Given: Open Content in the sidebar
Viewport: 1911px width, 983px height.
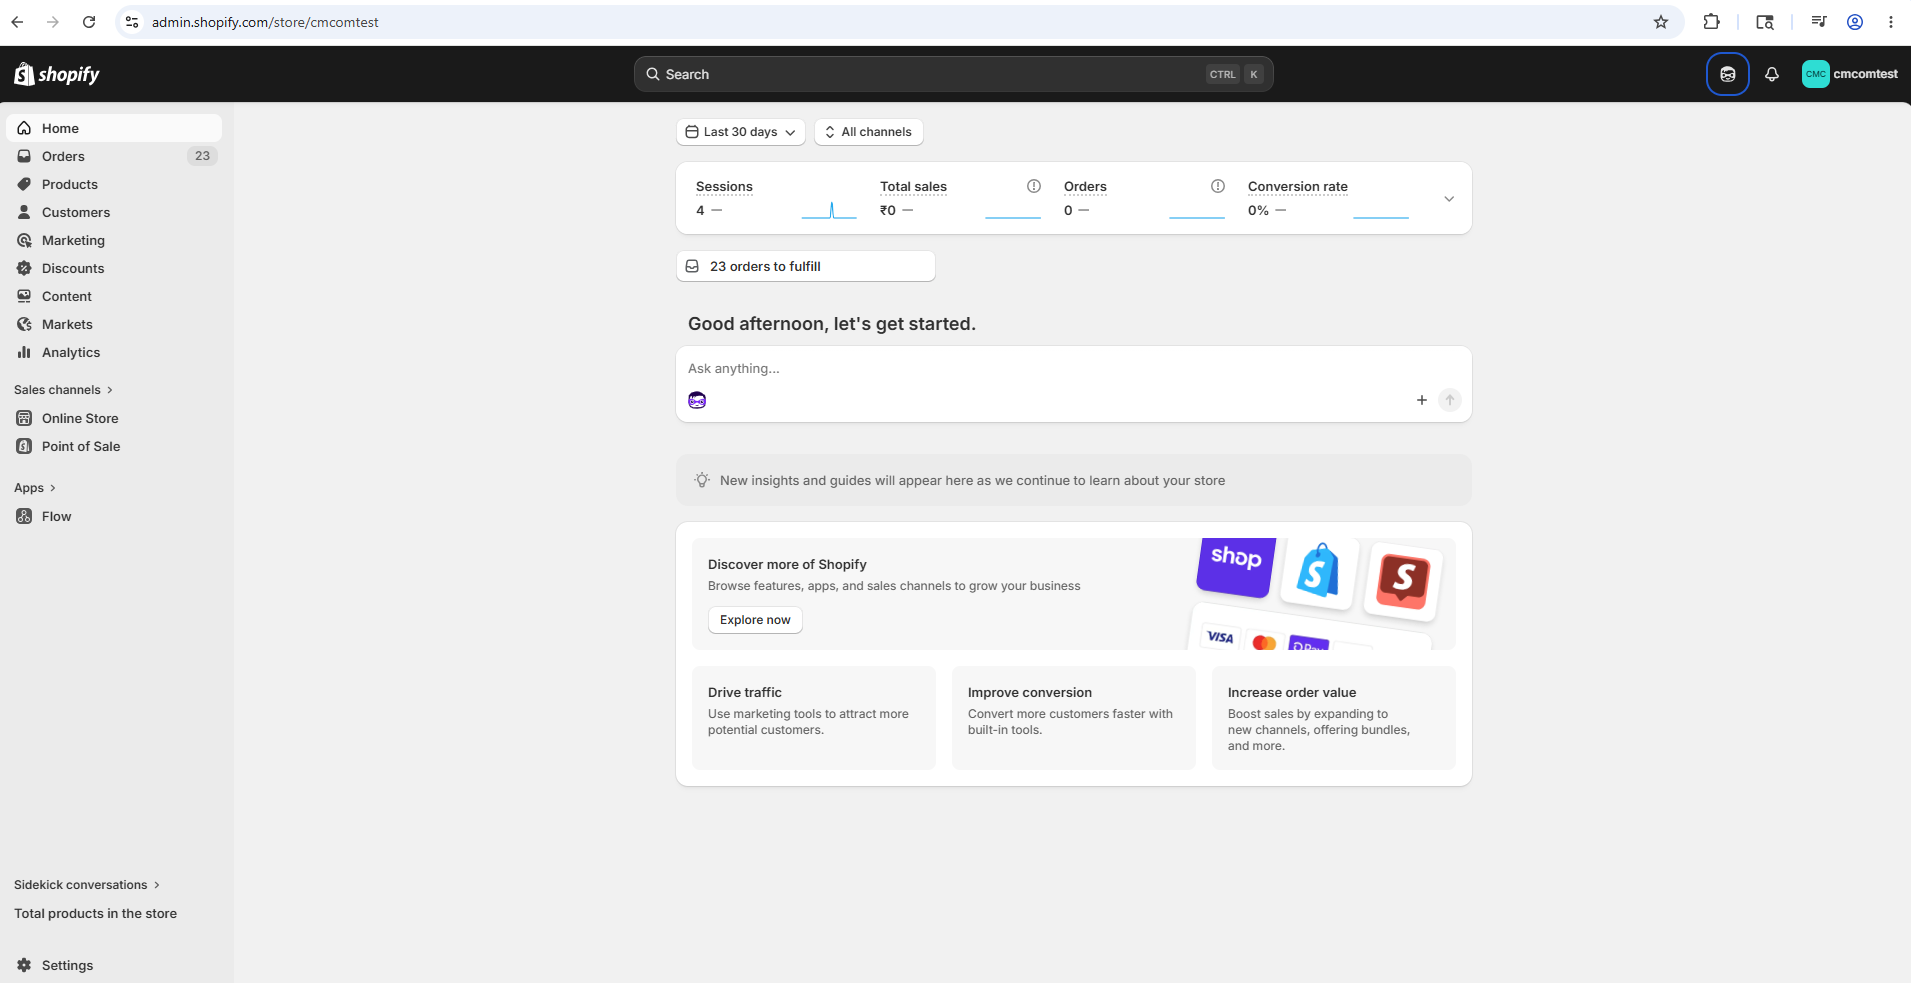Looking at the screenshot, I should (x=114, y=296).
